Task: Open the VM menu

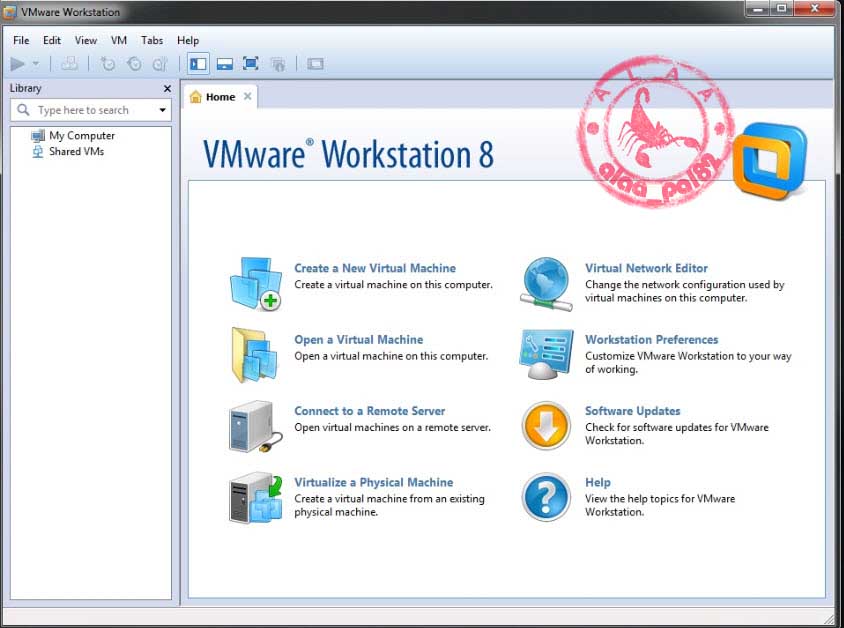Action: [x=118, y=40]
